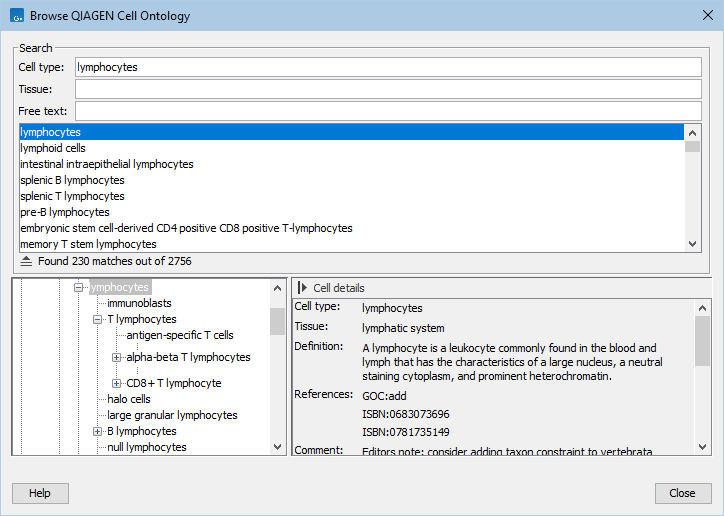
Task: Select halo cells in the tree
Action: 129,399
